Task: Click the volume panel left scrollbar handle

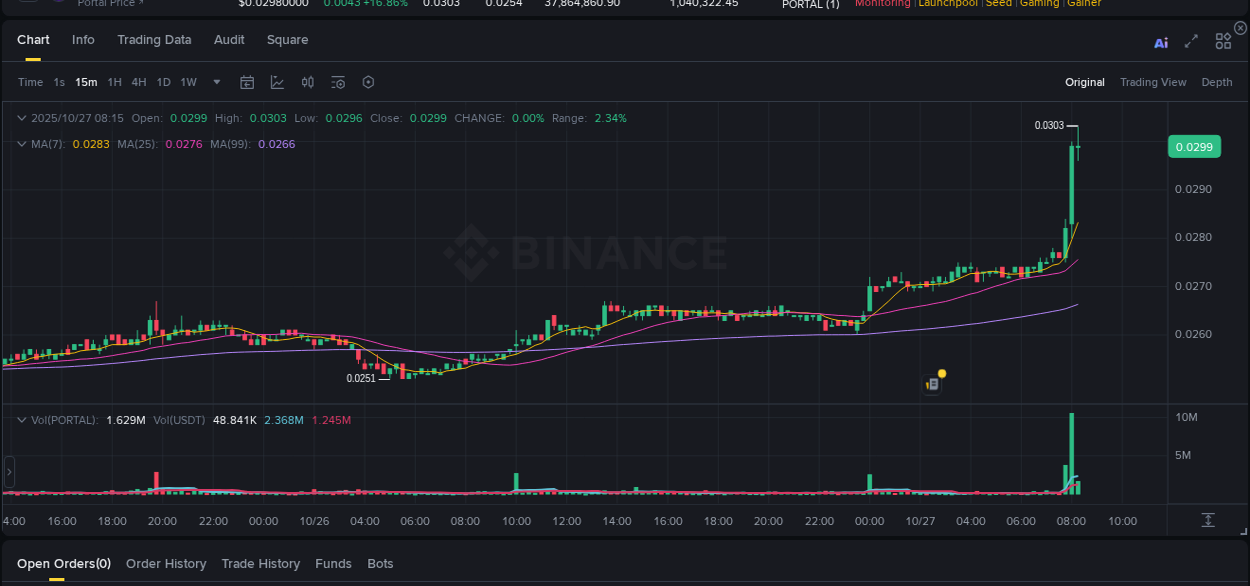Action: (x=8, y=470)
